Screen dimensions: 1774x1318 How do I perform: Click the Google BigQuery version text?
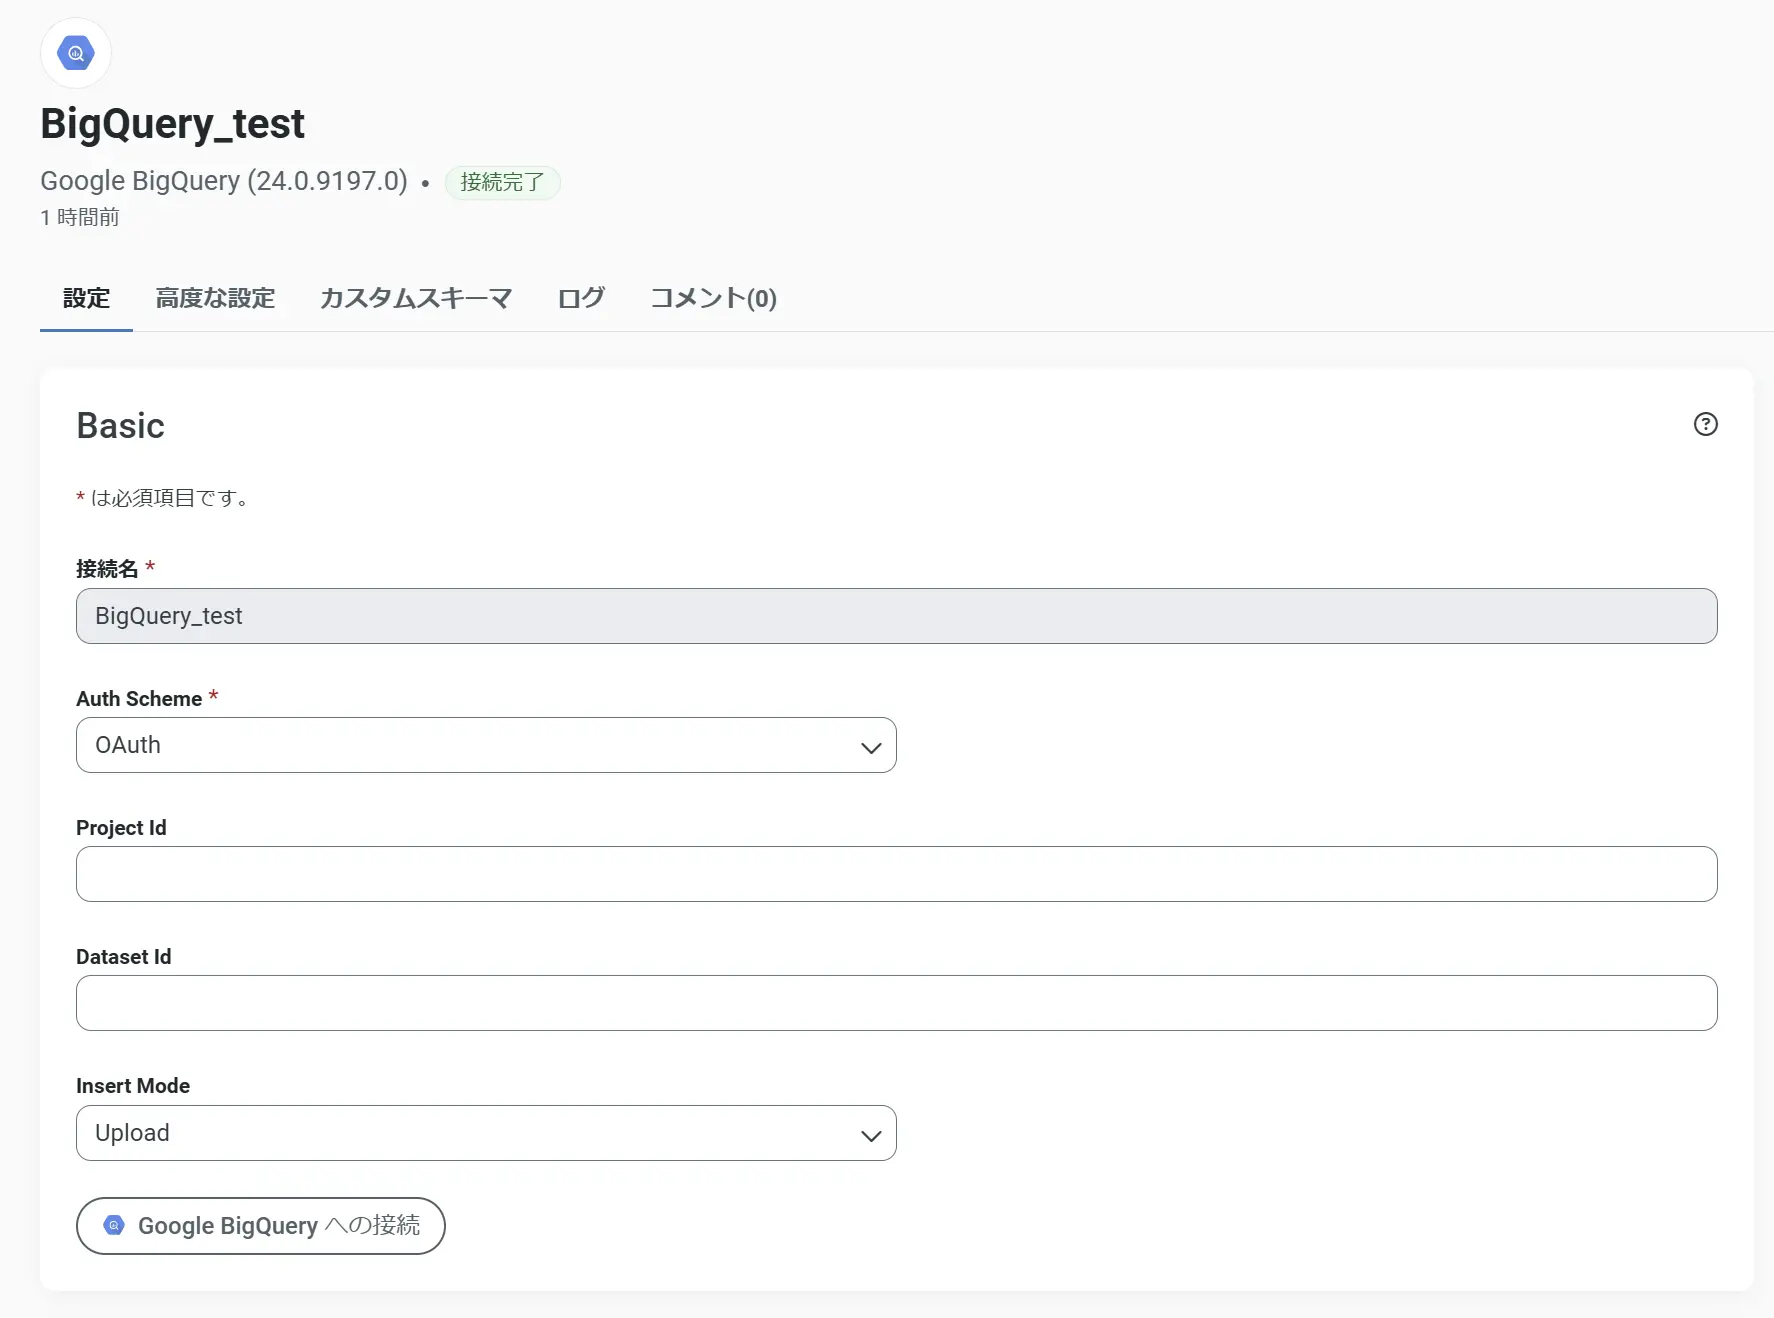click(224, 181)
